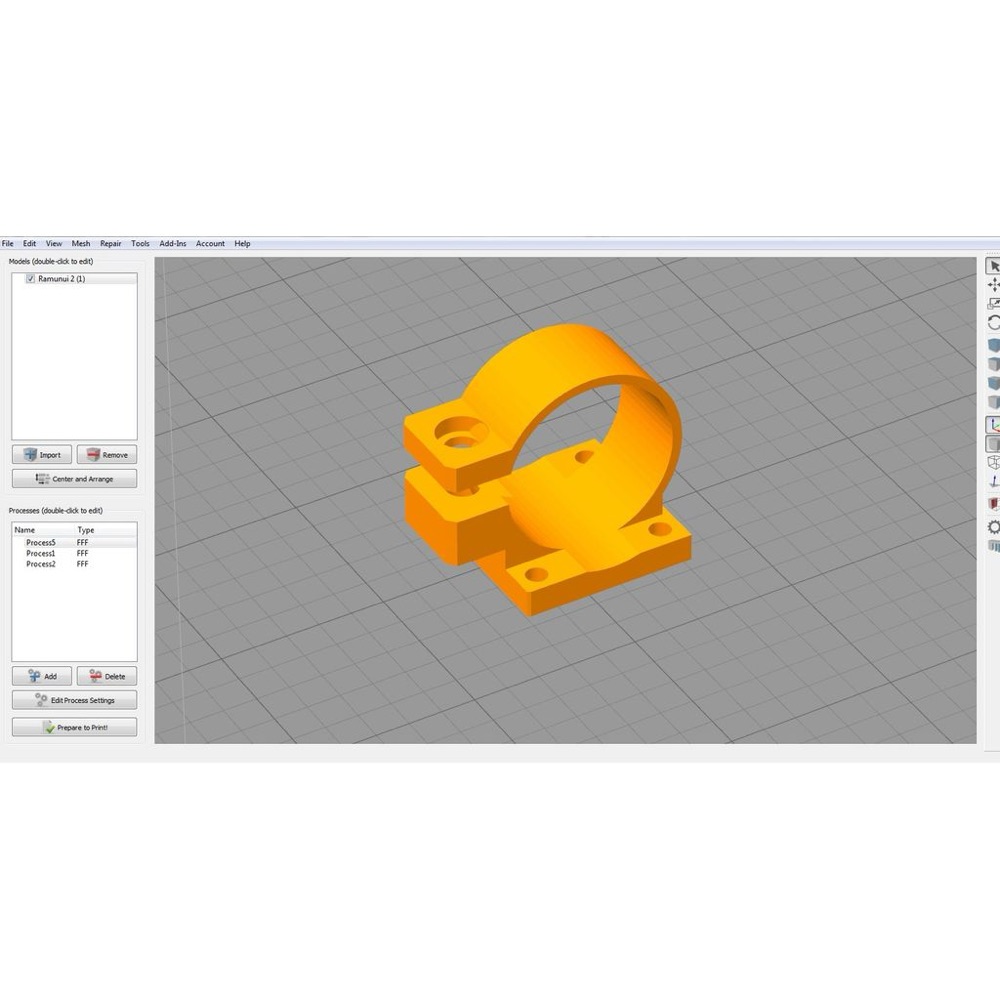Select the rotate models tool
This screenshot has height=1000, width=1000.
[994, 323]
